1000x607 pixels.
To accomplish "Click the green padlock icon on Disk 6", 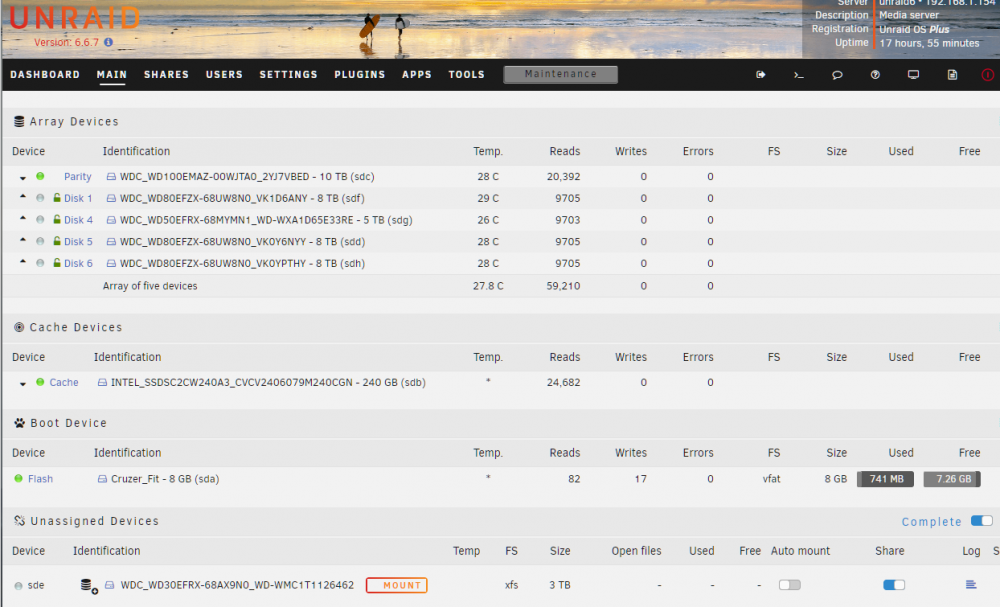I will click(57, 263).
